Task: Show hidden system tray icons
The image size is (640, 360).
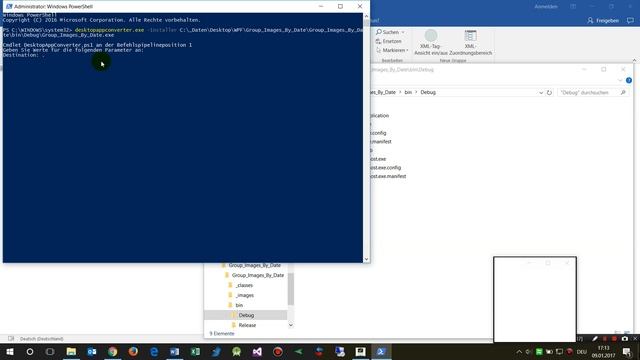Action: [x=519, y=352]
